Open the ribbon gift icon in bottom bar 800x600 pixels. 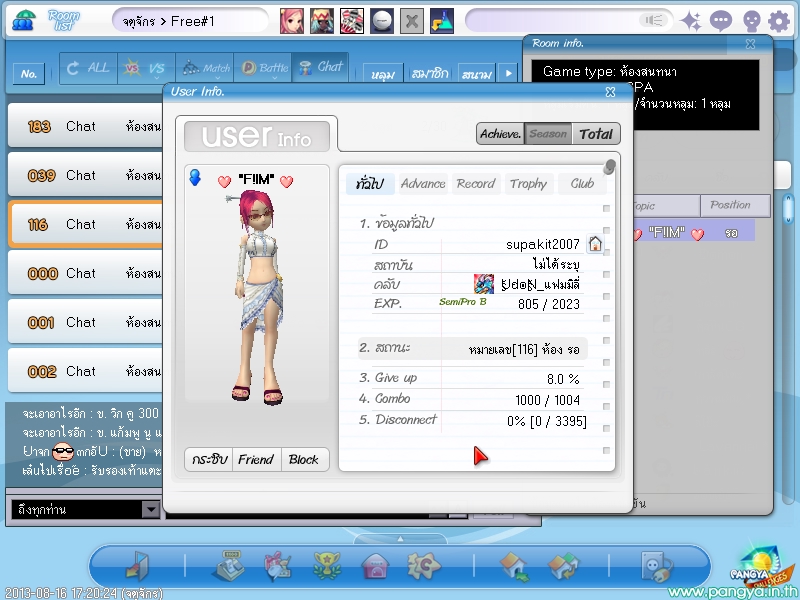click(278, 566)
